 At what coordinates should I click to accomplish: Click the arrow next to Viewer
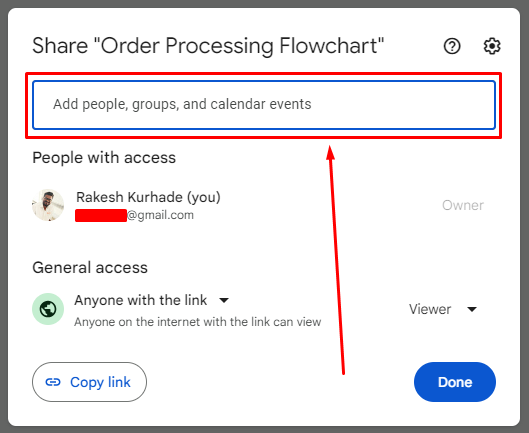472,309
